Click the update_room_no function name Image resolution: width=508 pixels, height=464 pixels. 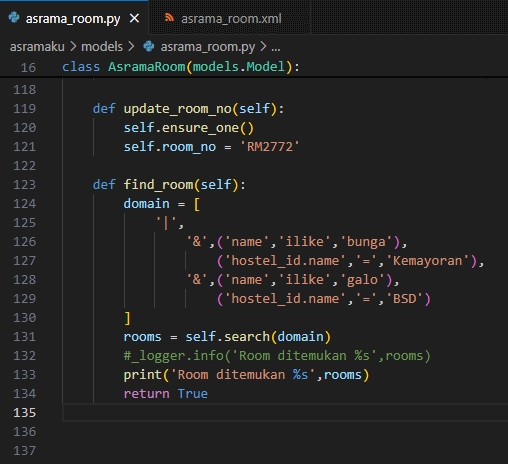point(178,109)
